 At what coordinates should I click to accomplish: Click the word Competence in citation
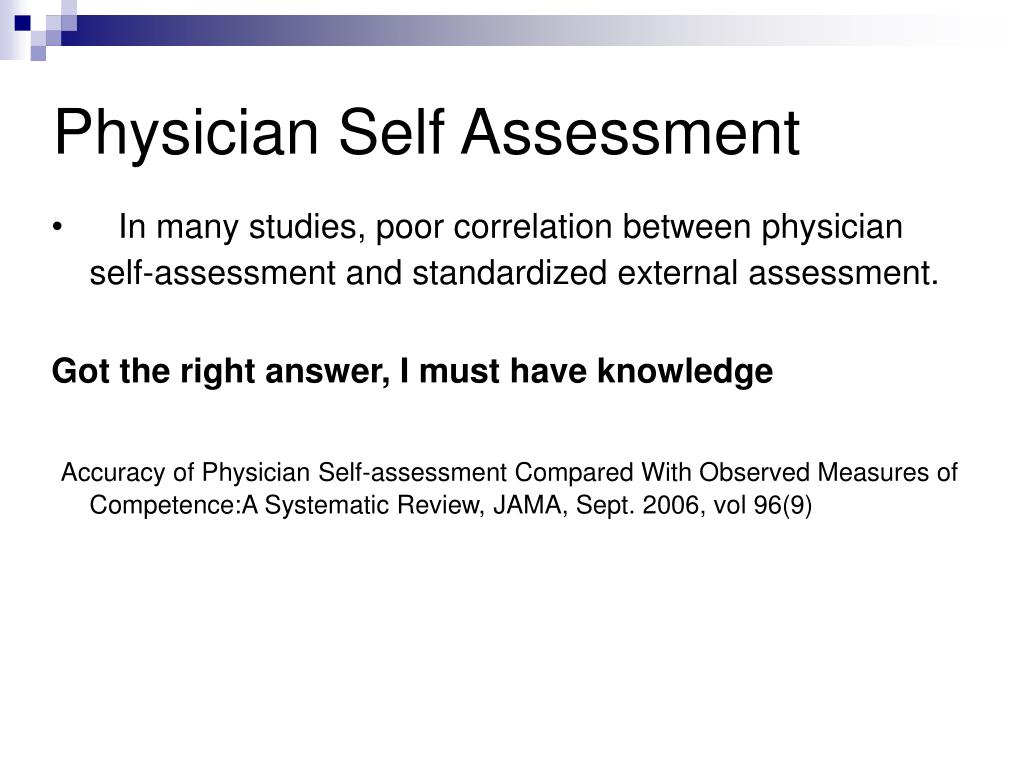(x=163, y=505)
